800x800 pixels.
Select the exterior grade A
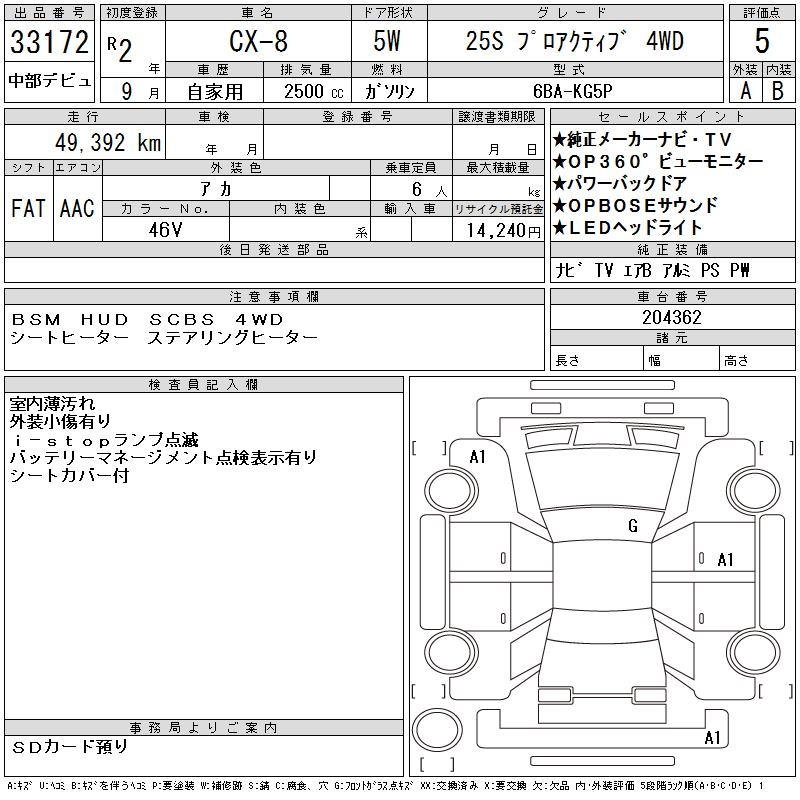point(746,91)
